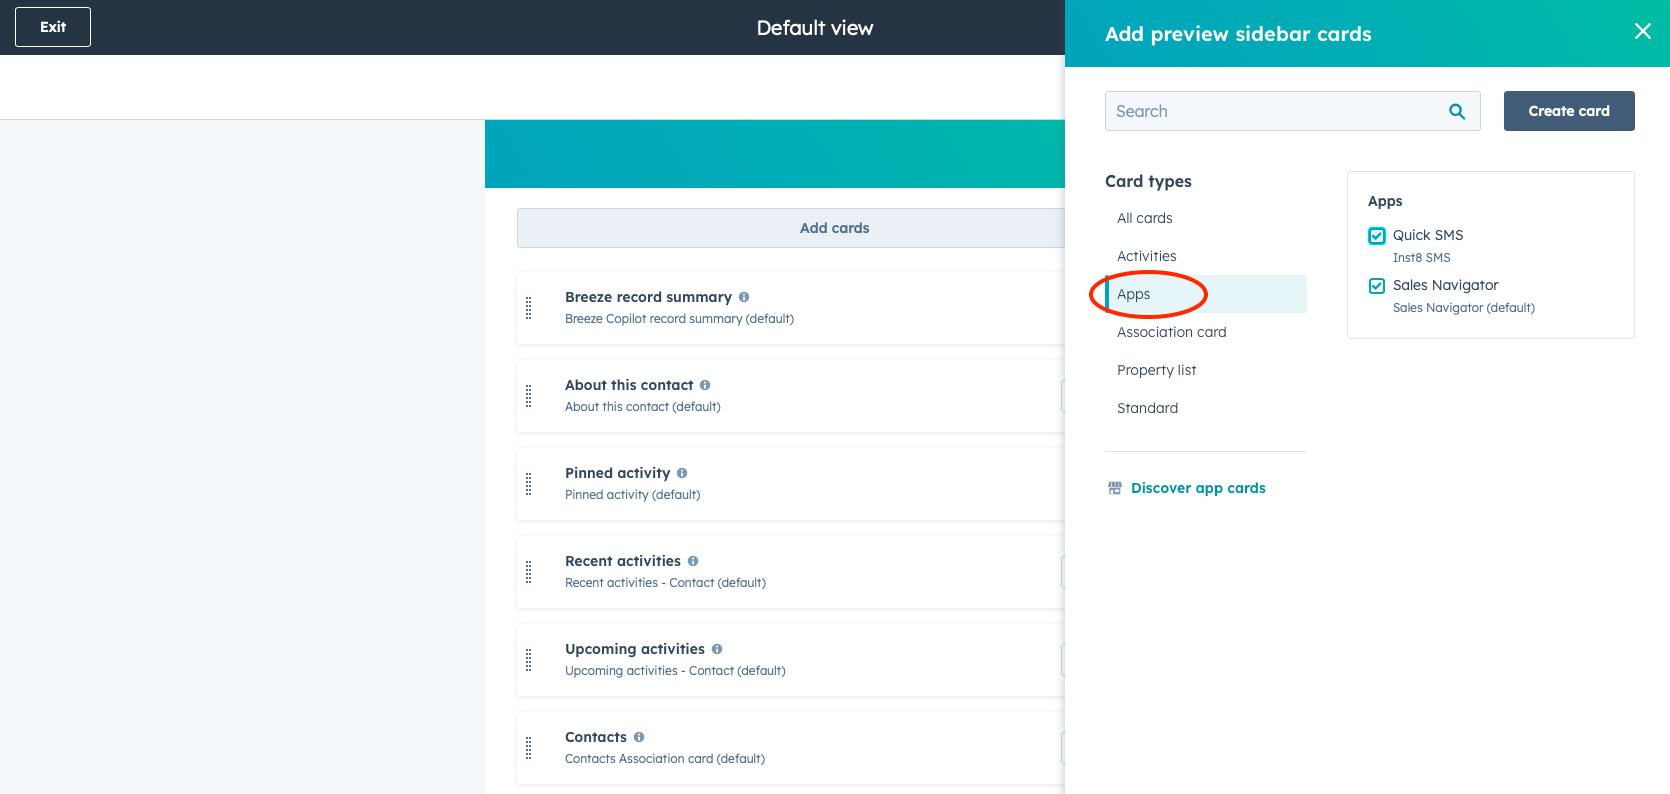Select the Association card type
The width and height of the screenshot is (1670, 794).
(x=1171, y=332)
